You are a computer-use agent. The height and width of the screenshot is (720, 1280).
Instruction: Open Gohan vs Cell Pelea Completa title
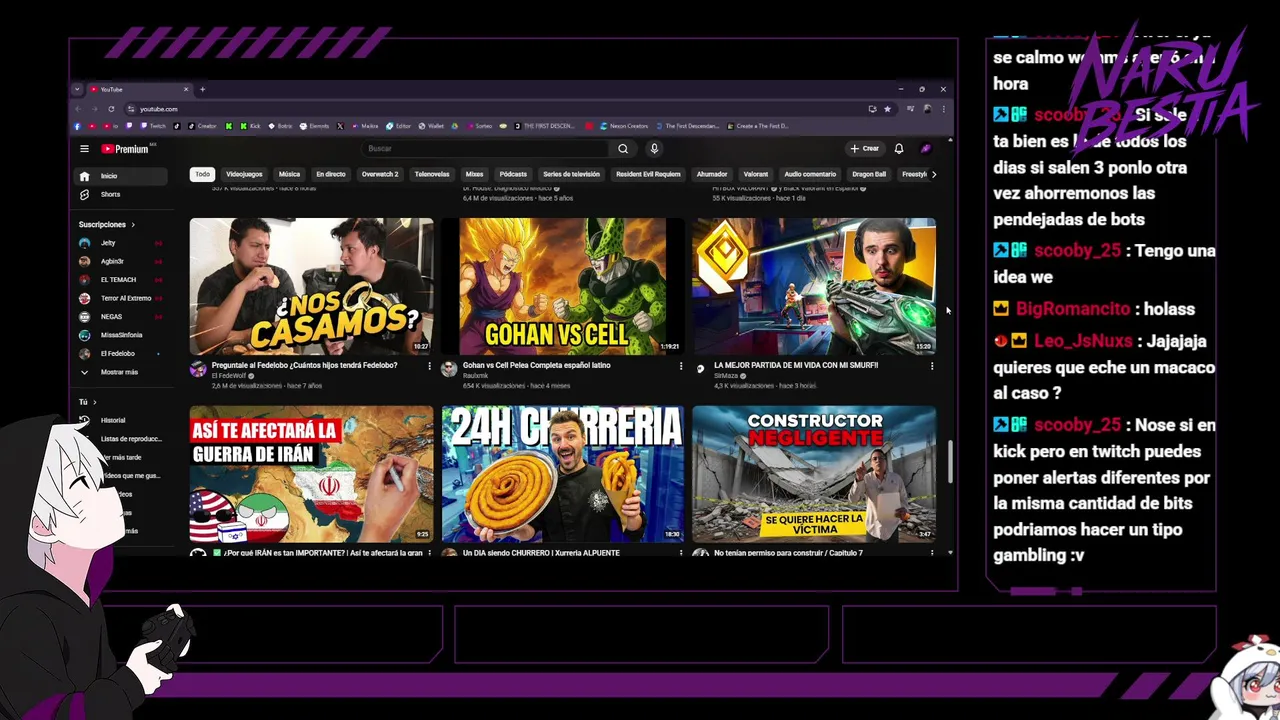pyautogui.click(x=537, y=365)
